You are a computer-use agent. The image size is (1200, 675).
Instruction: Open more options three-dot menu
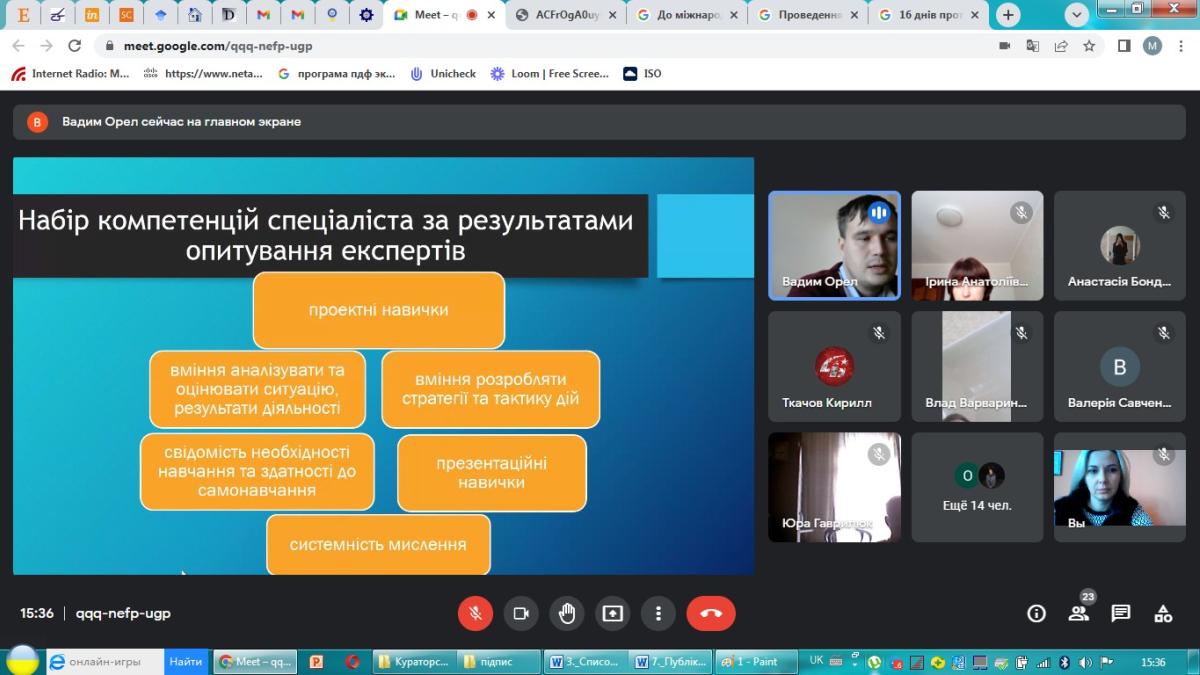pyautogui.click(x=658, y=613)
